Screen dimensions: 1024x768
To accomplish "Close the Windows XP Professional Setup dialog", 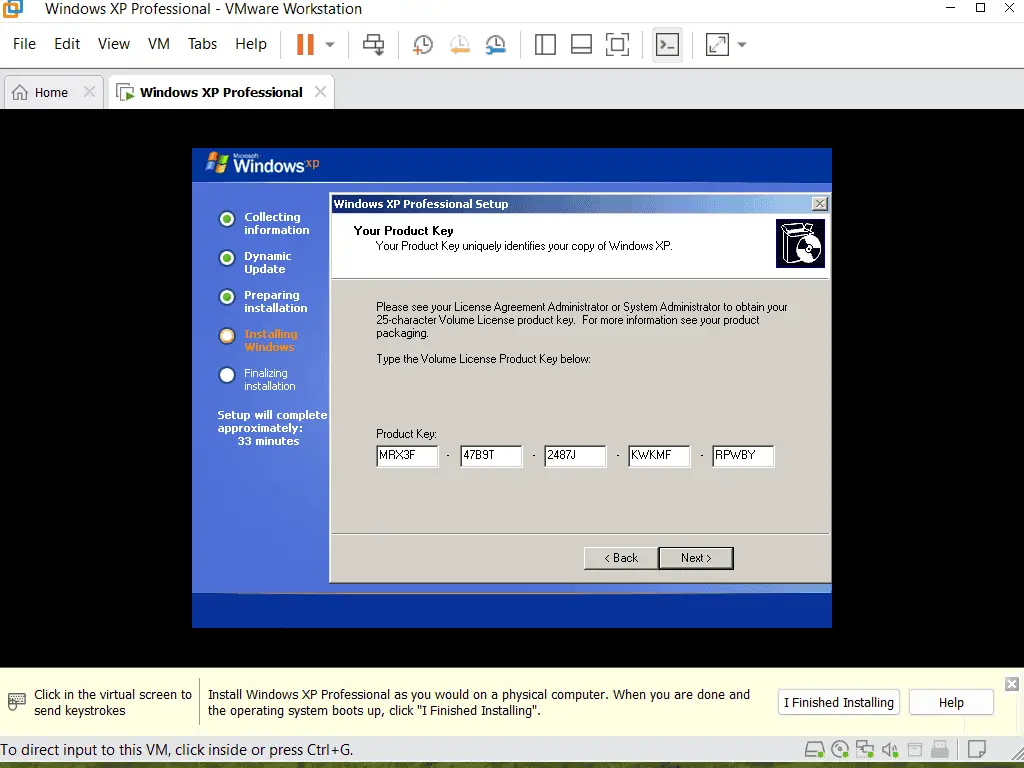I will pyautogui.click(x=820, y=204).
